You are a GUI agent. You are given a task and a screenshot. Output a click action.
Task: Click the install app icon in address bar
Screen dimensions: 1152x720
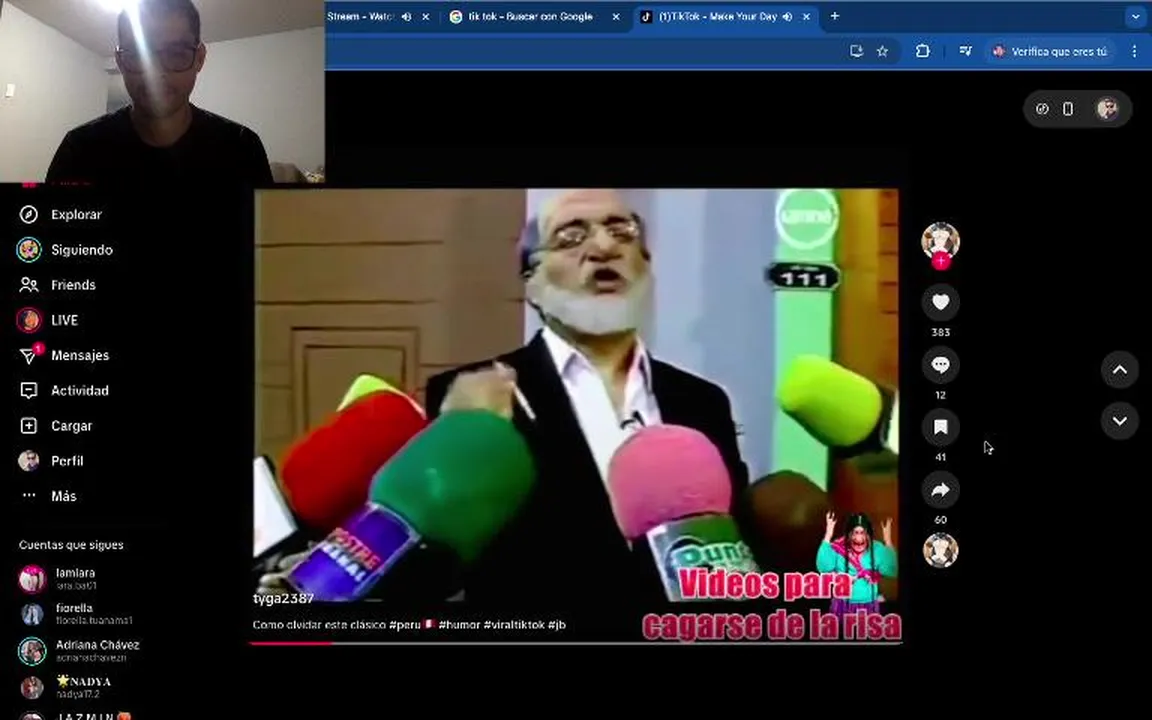(856, 51)
